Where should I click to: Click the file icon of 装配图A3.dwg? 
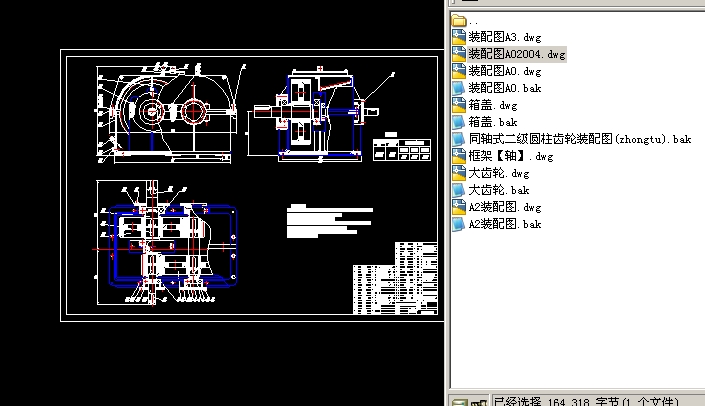pyautogui.click(x=459, y=37)
